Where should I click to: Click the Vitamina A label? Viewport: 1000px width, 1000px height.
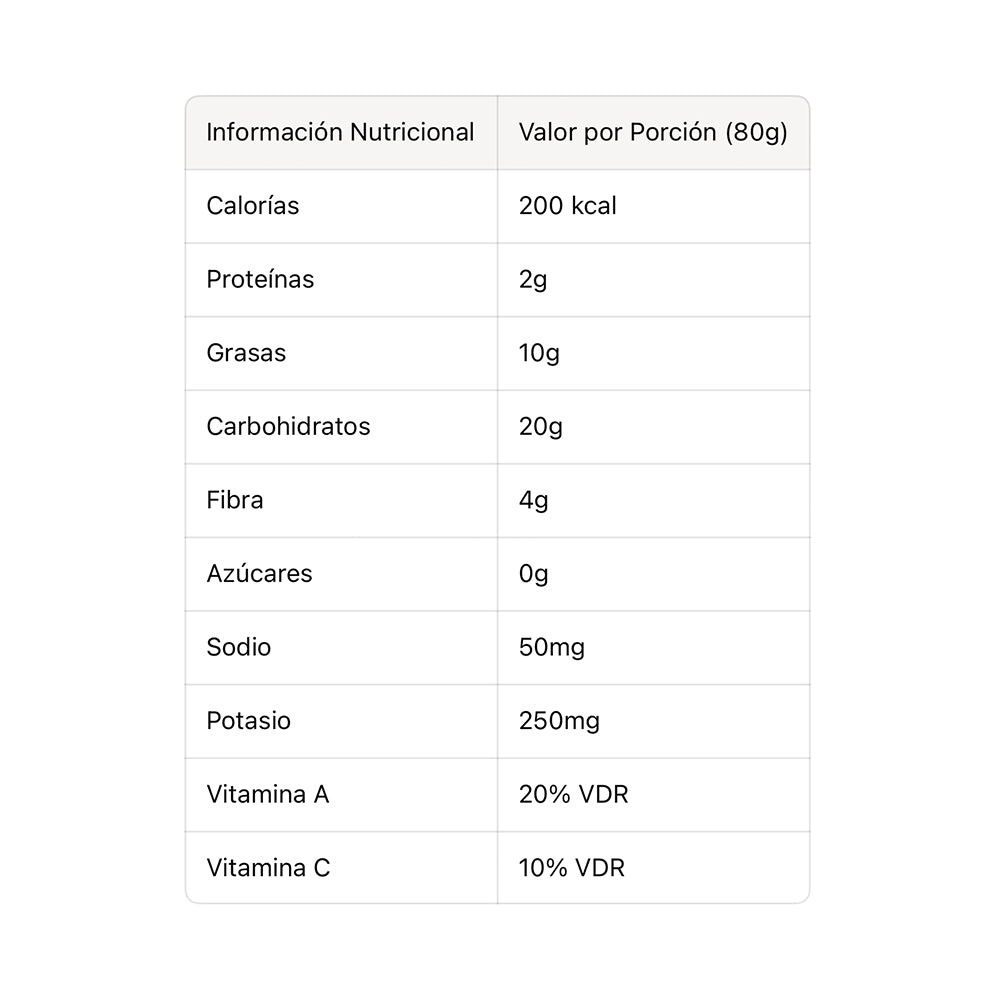coord(268,794)
